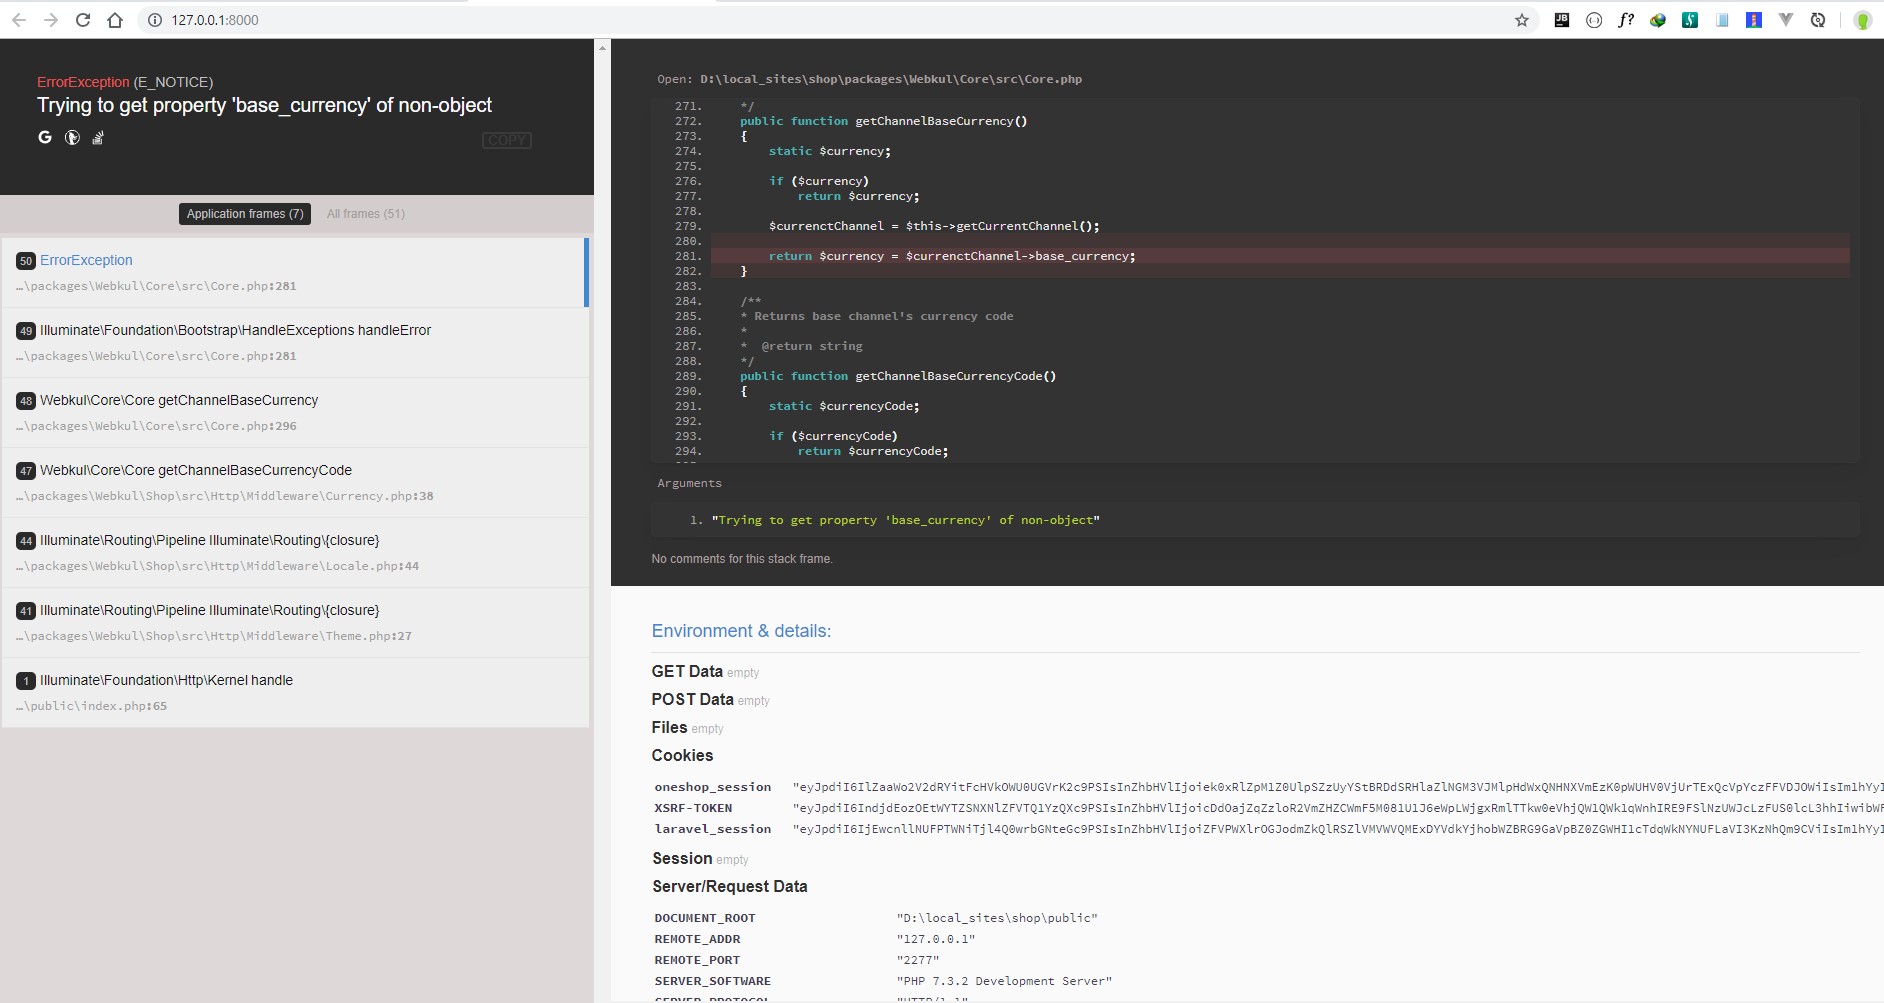
Task: Click the argument 1 error string
Action: 906,520
